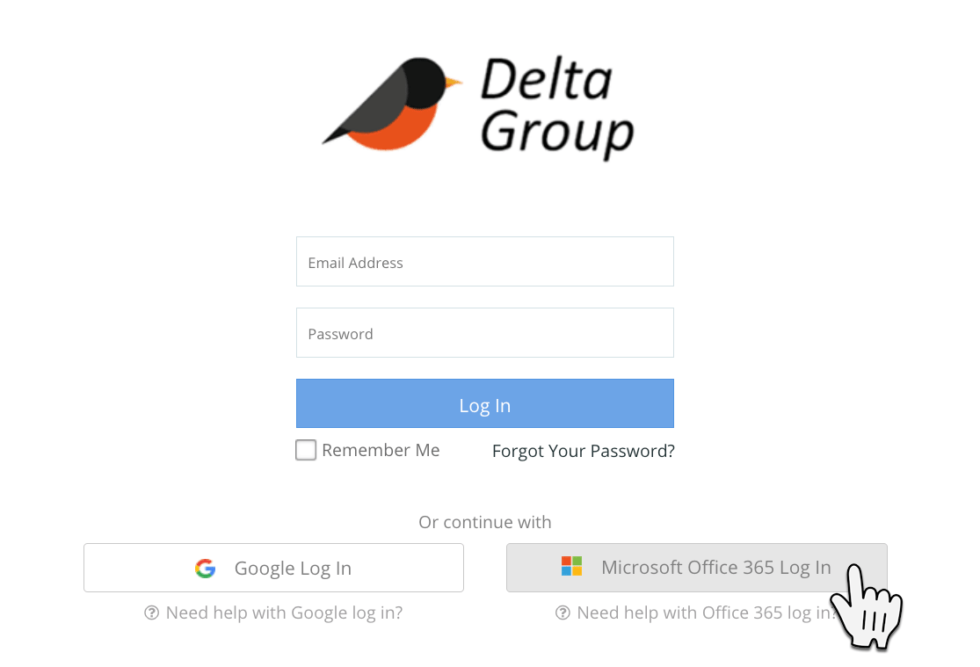Focus the Email Address input field

[x=484, y=262]
